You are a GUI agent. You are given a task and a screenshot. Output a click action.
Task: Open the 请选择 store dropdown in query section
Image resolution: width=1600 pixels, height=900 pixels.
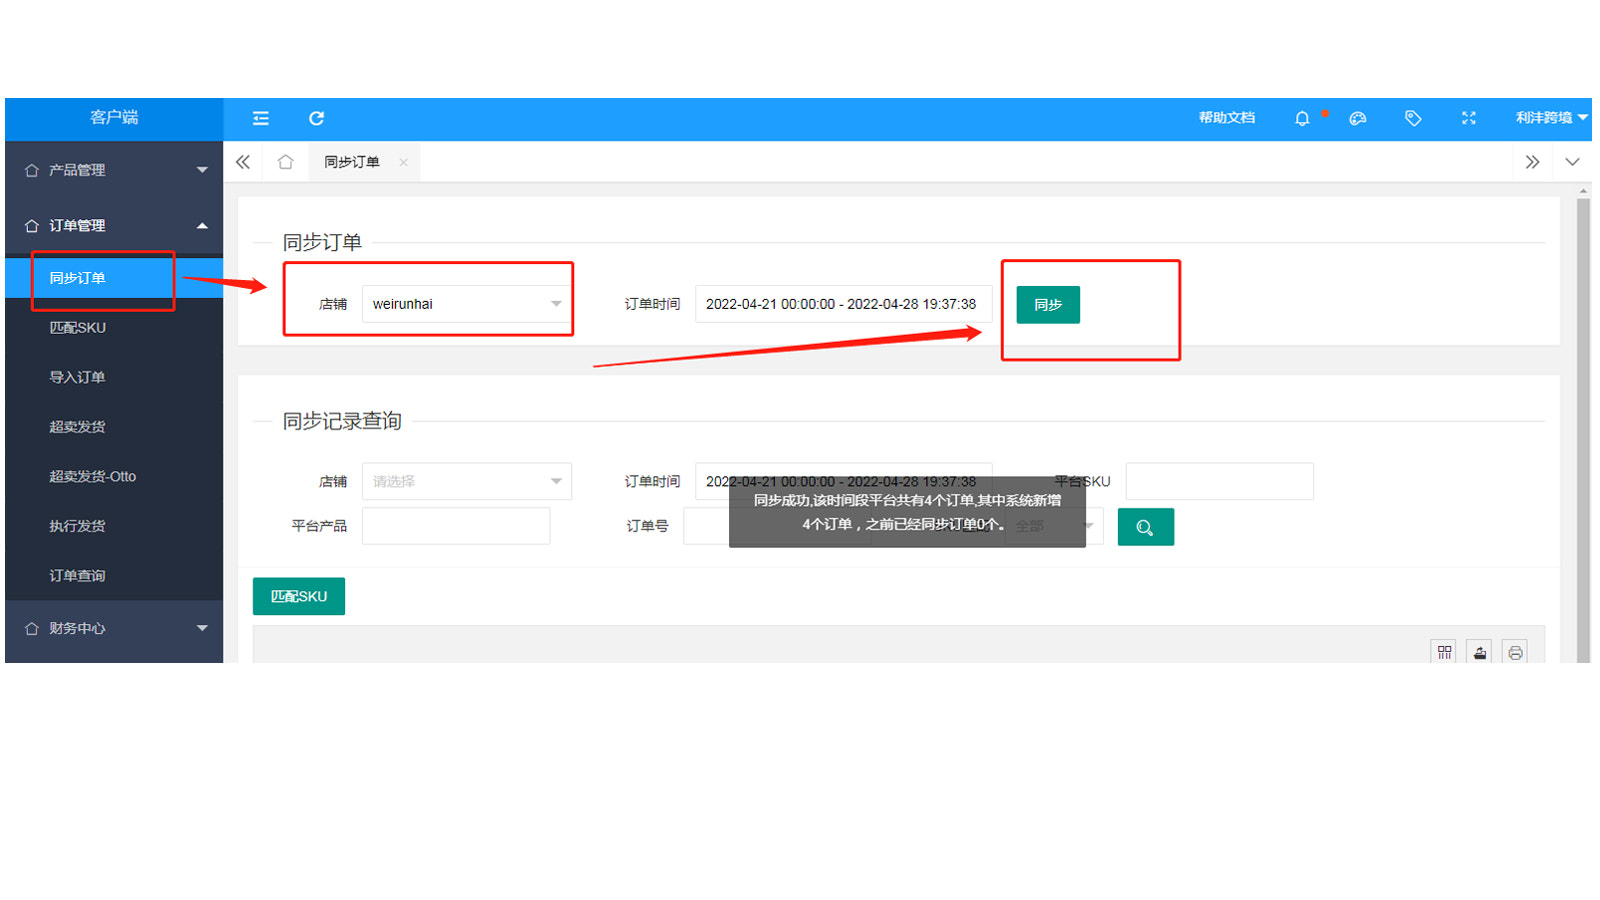click(x=467, y=481)
